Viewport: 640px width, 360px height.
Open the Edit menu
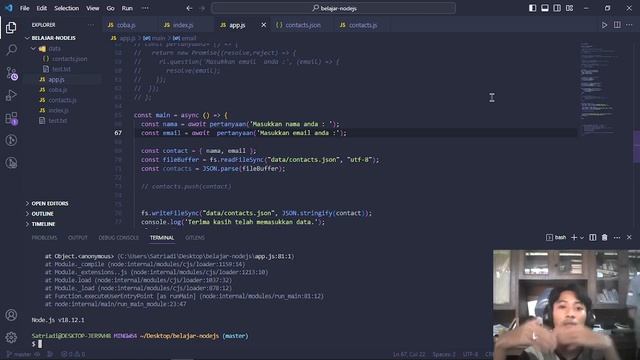[42, 8]
